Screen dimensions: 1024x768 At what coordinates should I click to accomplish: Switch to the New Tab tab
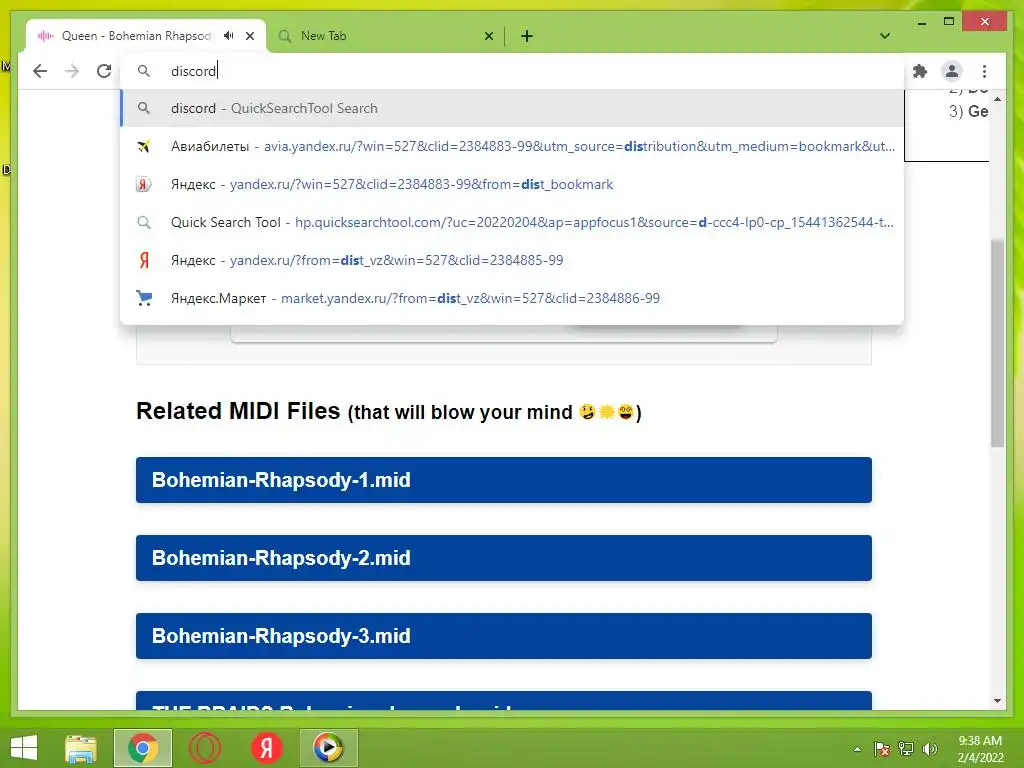coord(385,36)
